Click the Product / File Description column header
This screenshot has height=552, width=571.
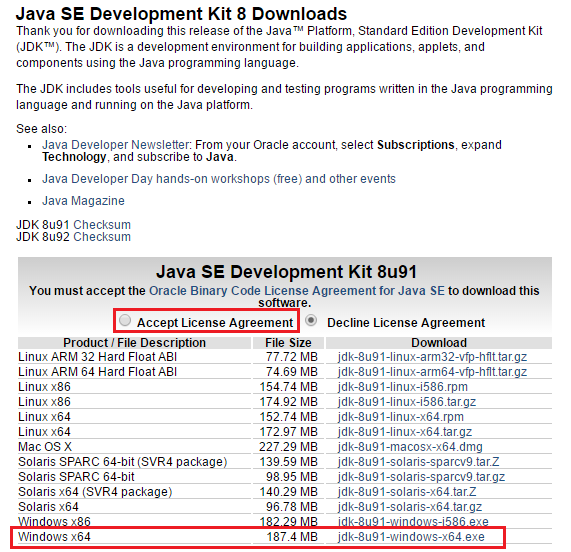134,343
